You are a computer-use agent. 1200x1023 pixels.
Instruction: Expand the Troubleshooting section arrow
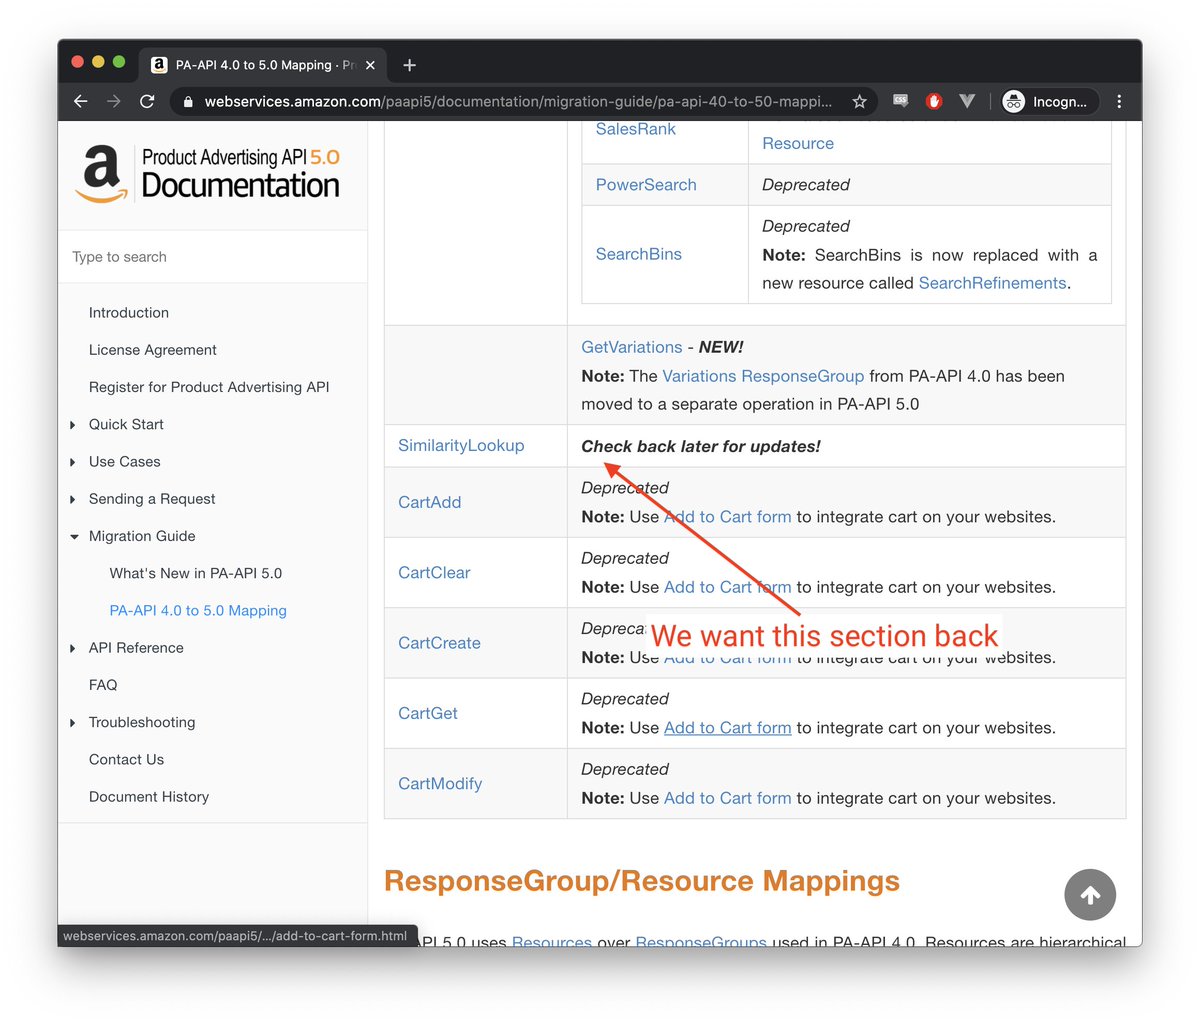pyautogui.click(x=73, y=723)
